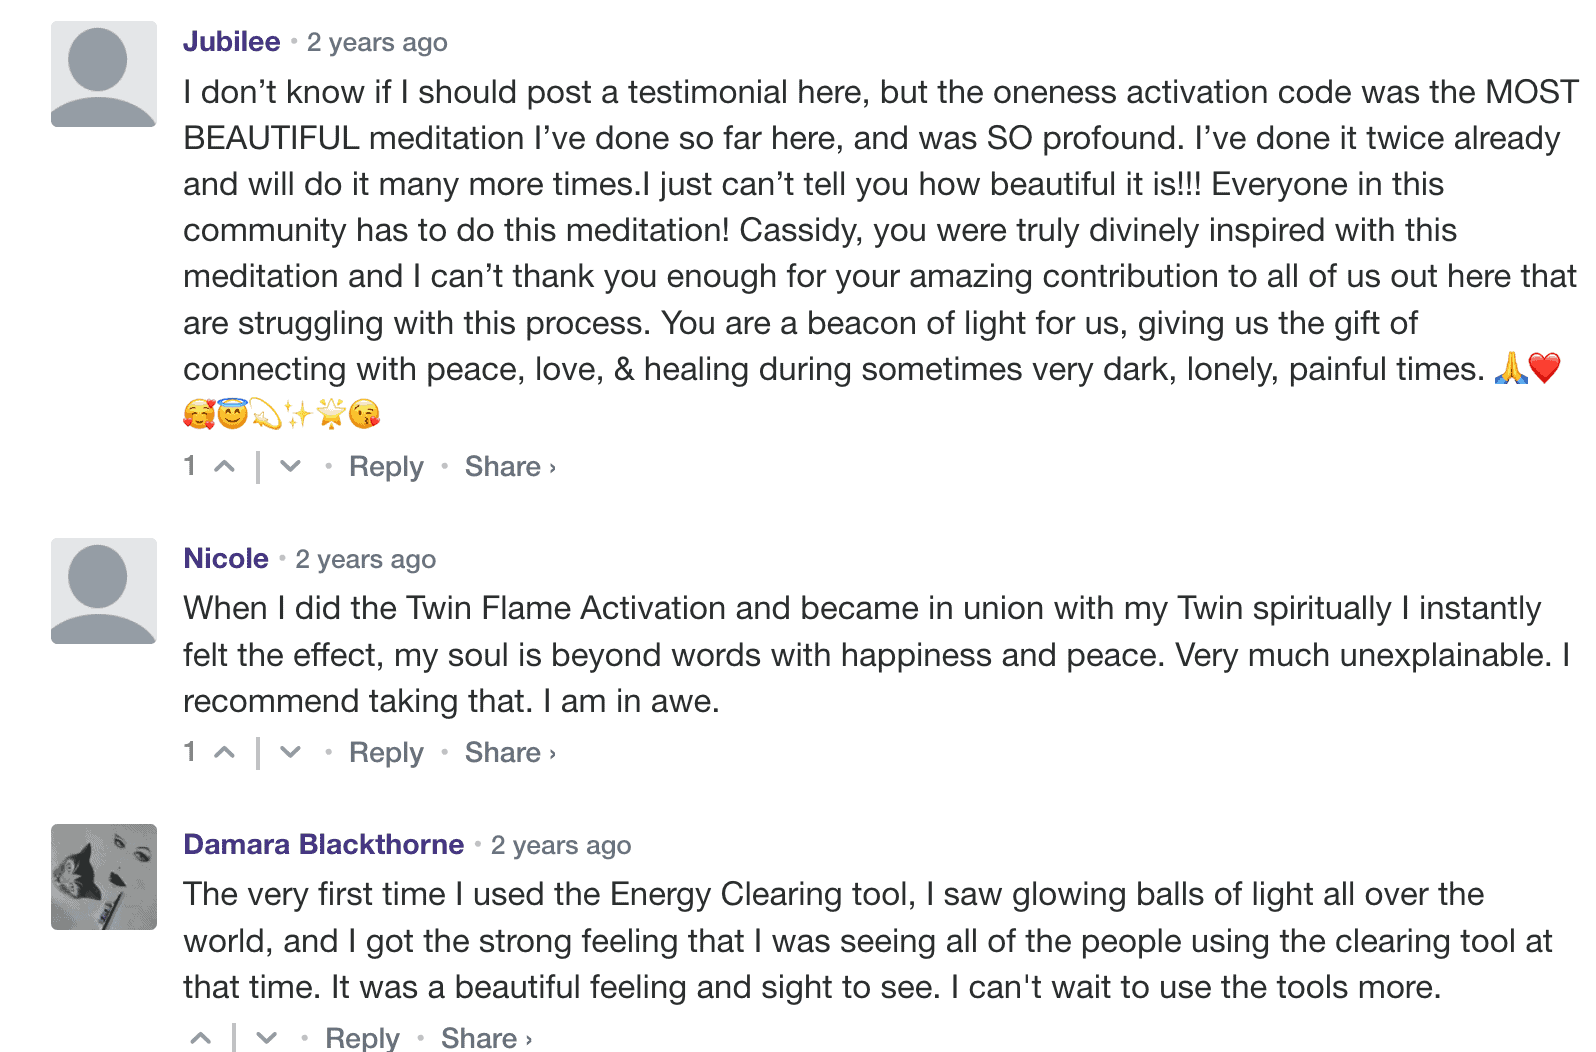Image resolution: width=1596 pixels, height=1052 pixels.
Task: Downvote Nicole's comment
Action: [x=290, y=752]
